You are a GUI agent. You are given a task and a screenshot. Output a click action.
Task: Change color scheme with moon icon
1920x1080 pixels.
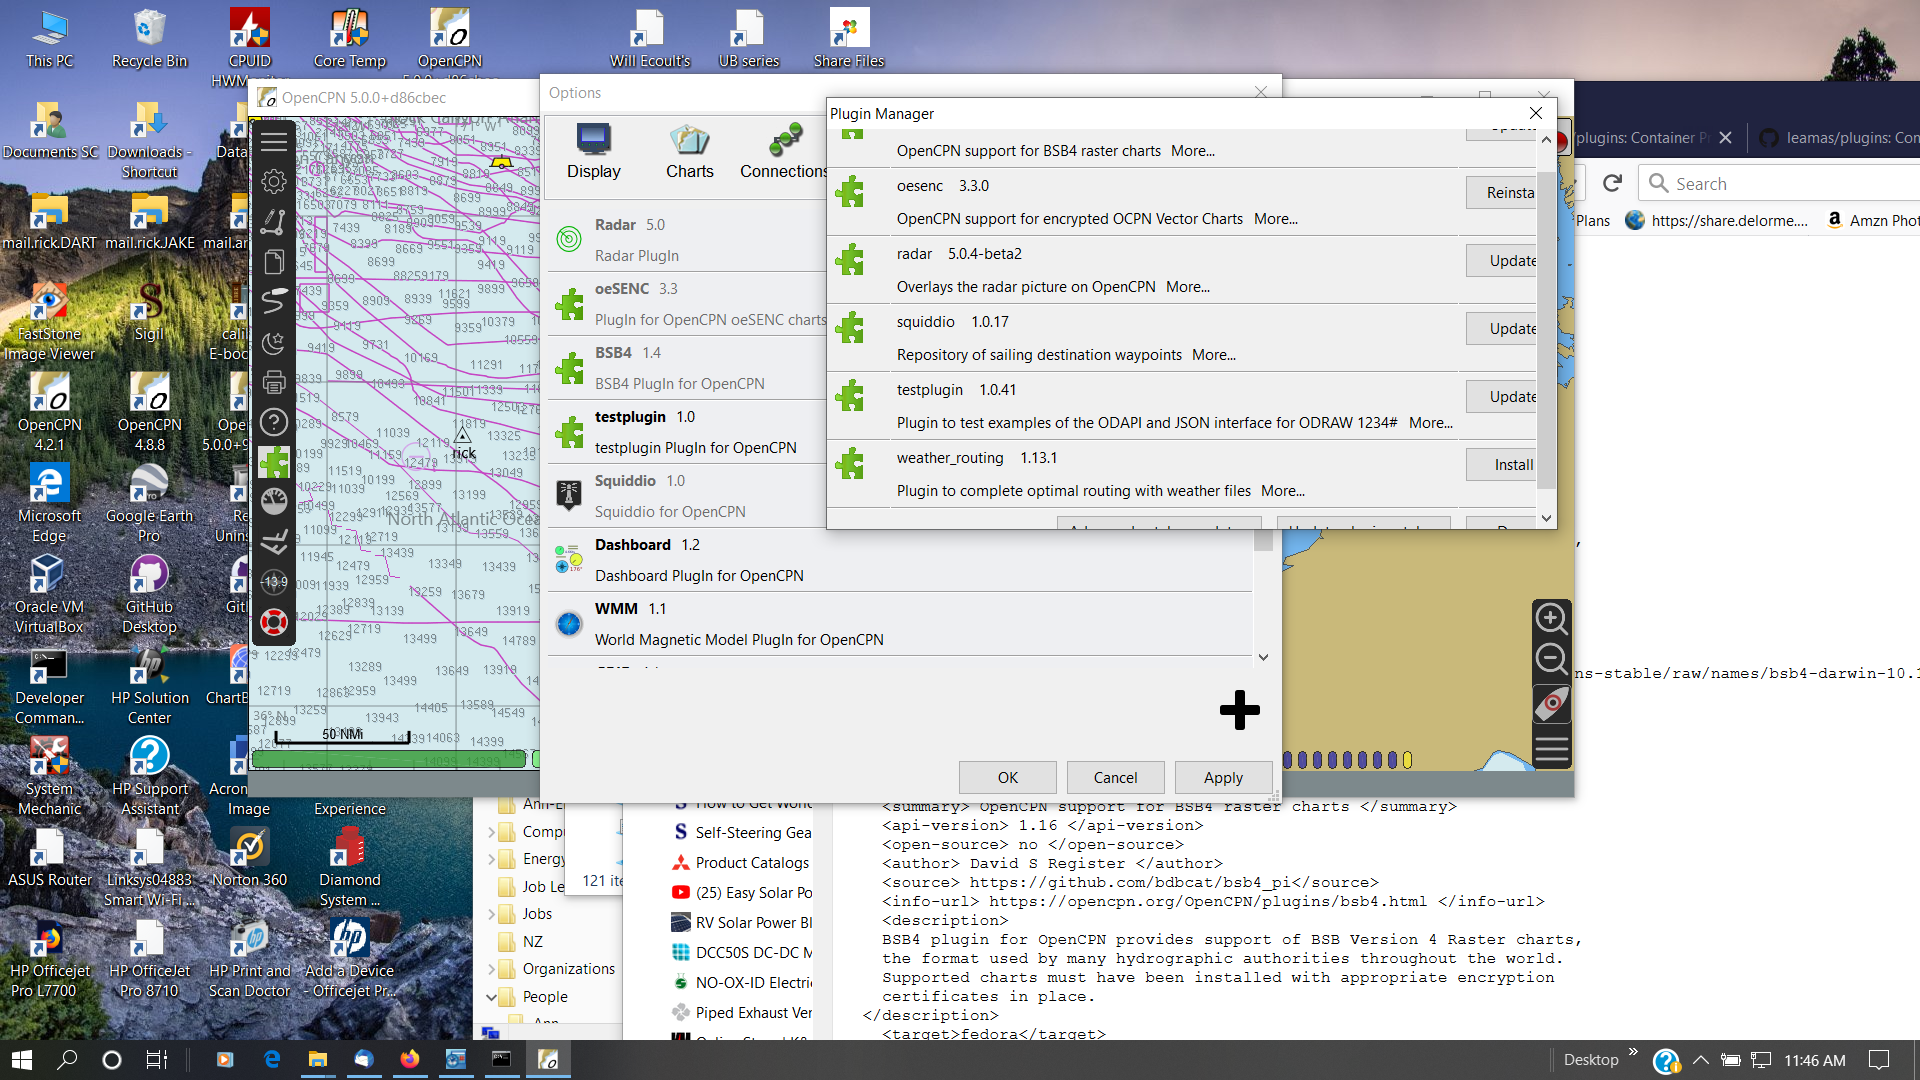pyautogui.click(x=274, y=342)
